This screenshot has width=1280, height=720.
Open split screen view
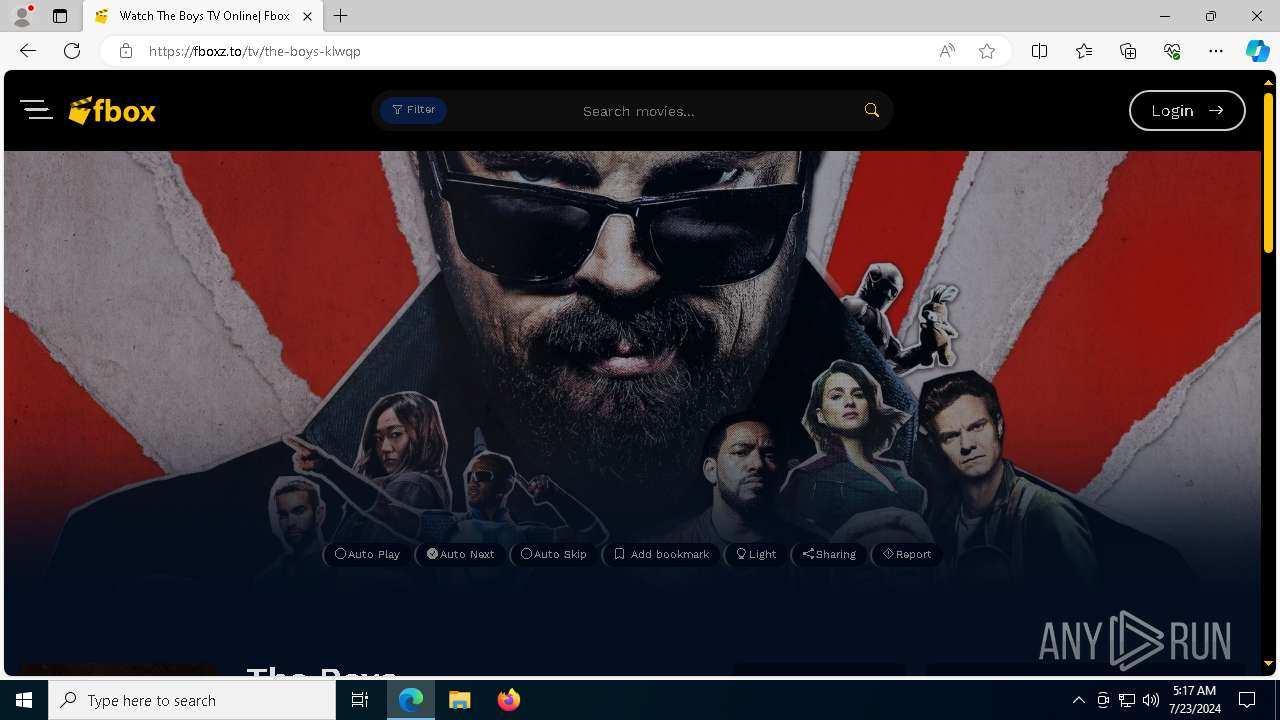point(1039,51)
